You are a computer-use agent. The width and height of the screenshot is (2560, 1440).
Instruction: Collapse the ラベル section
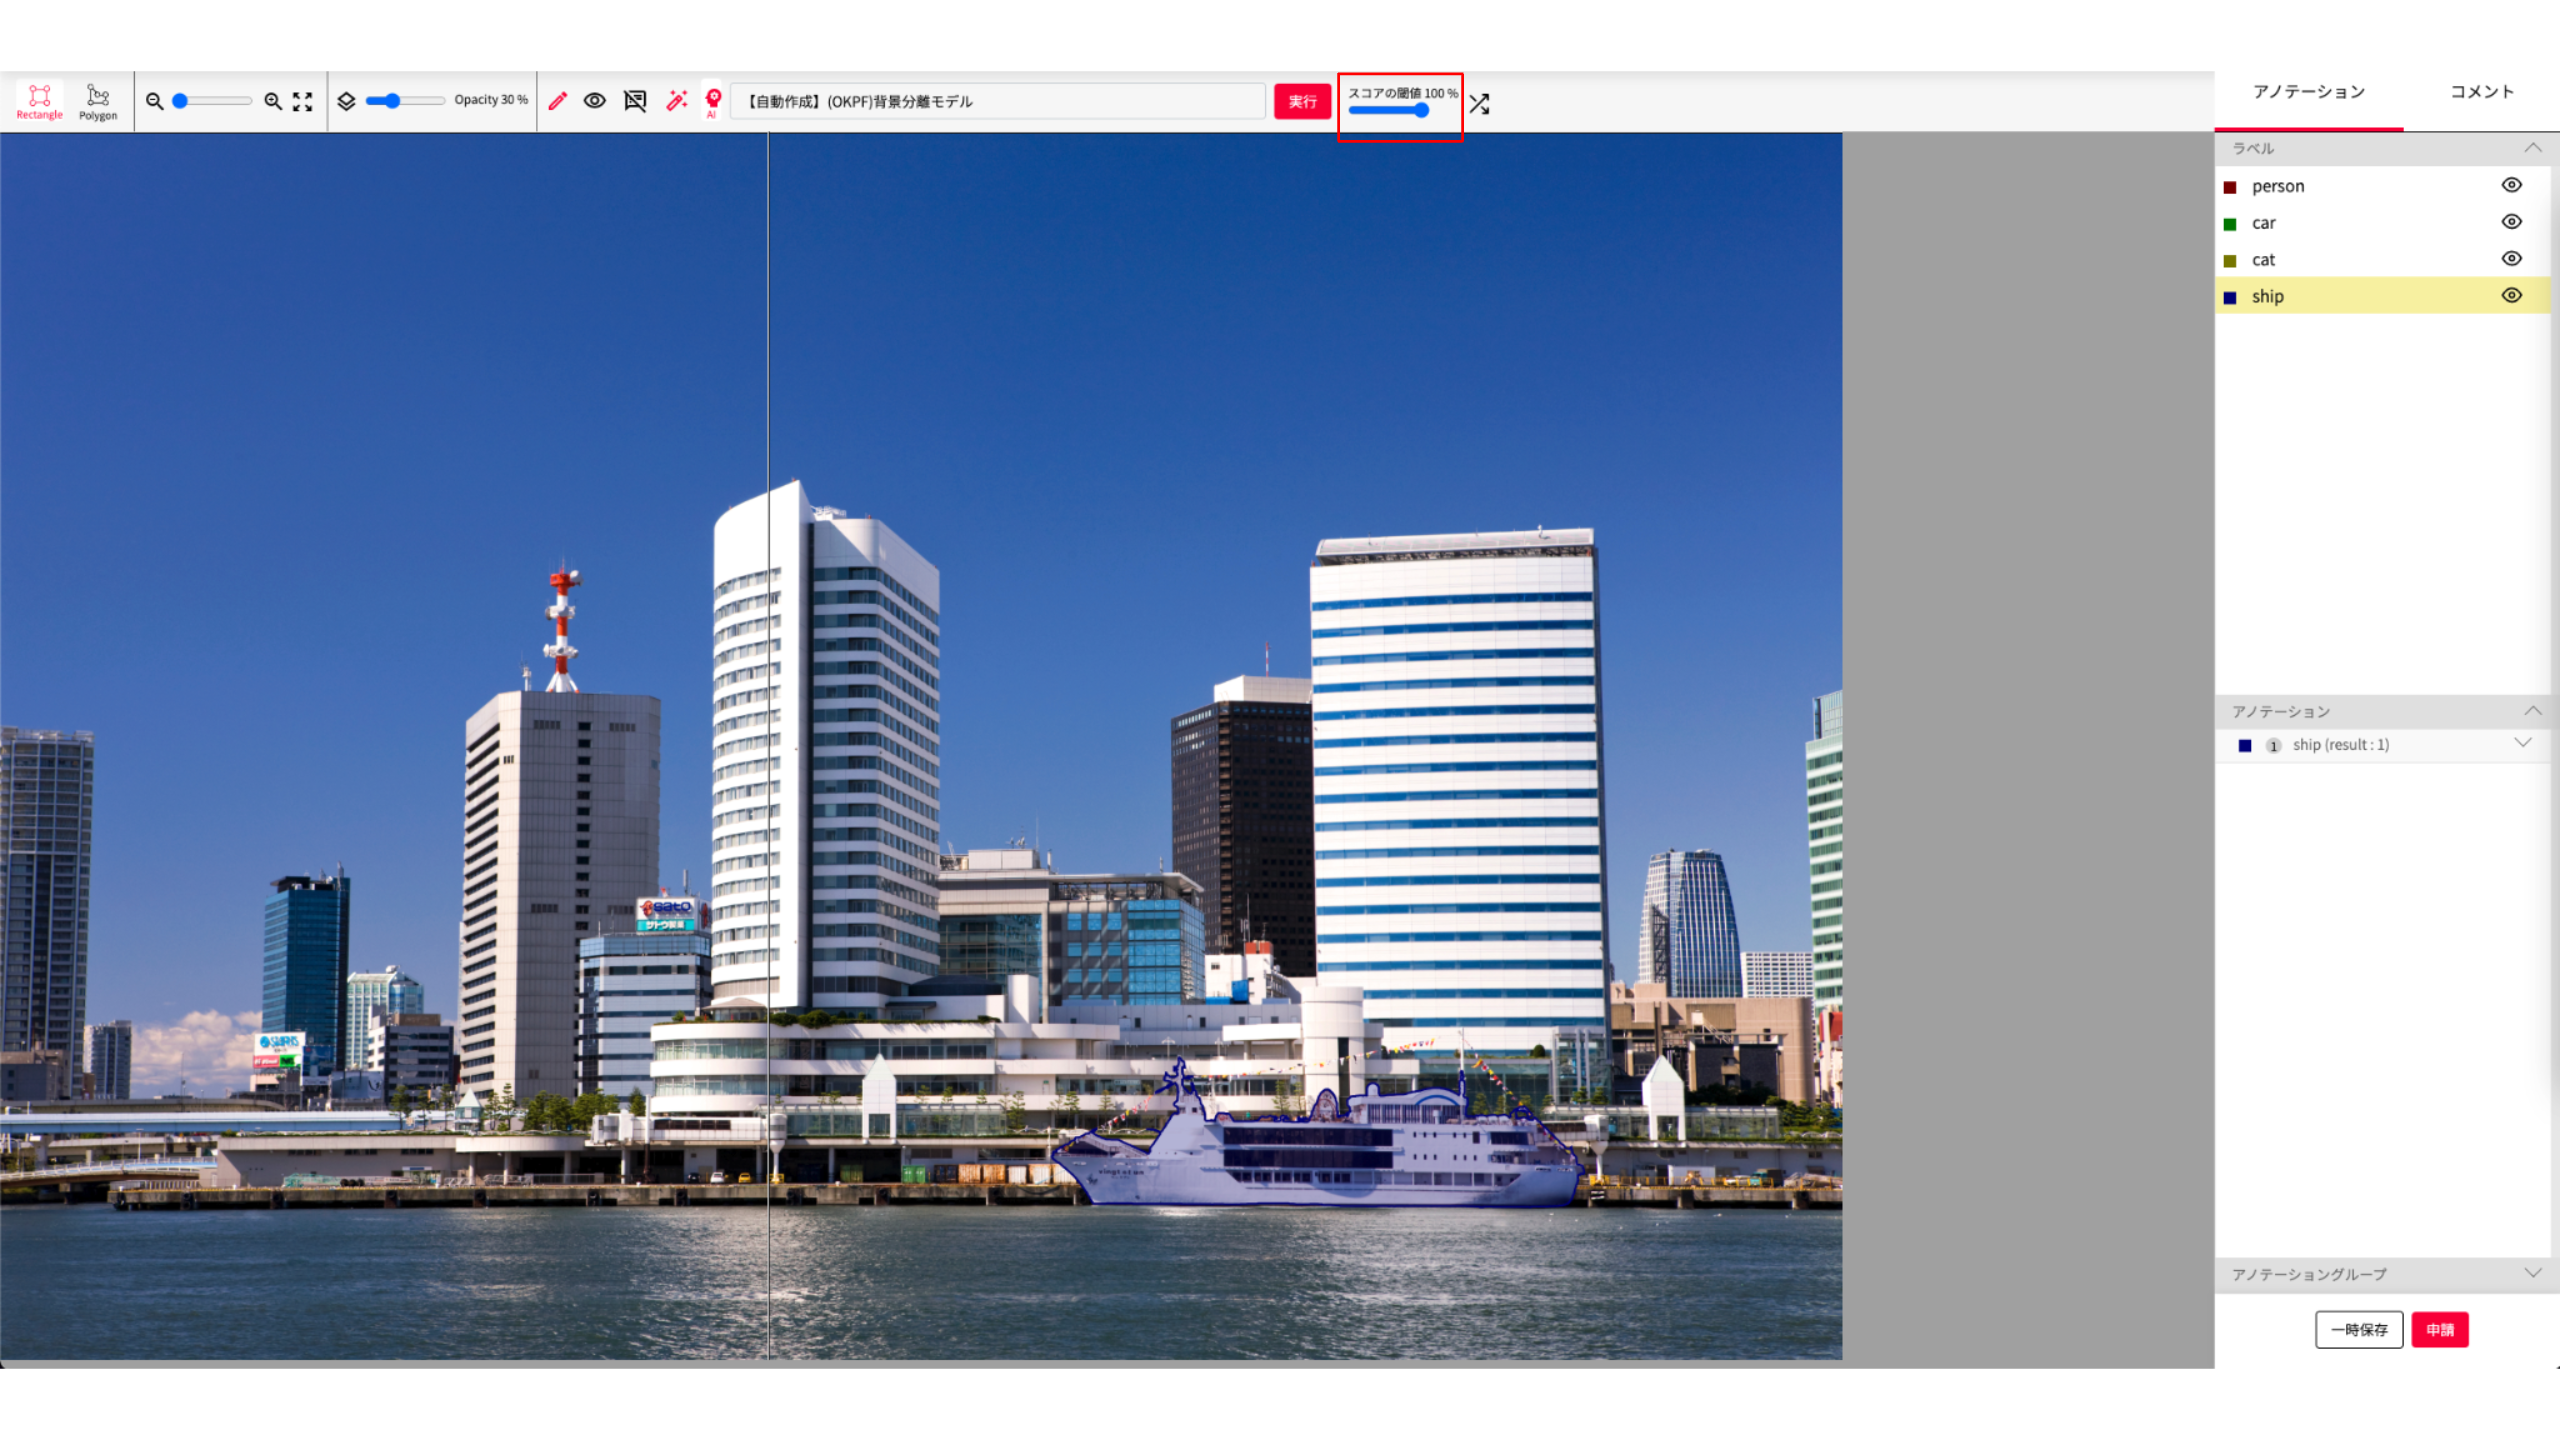click(2532, 148)
